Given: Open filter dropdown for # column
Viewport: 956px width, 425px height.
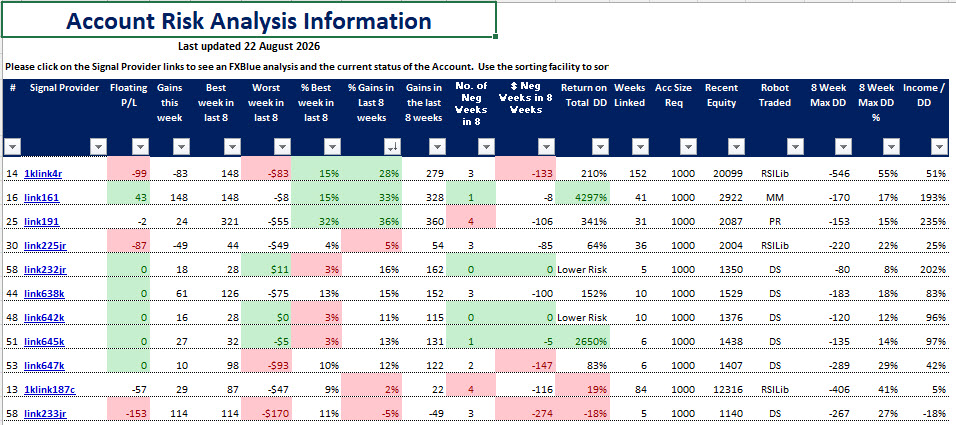Looking at the screenshot, I should [x=13, y=146].
